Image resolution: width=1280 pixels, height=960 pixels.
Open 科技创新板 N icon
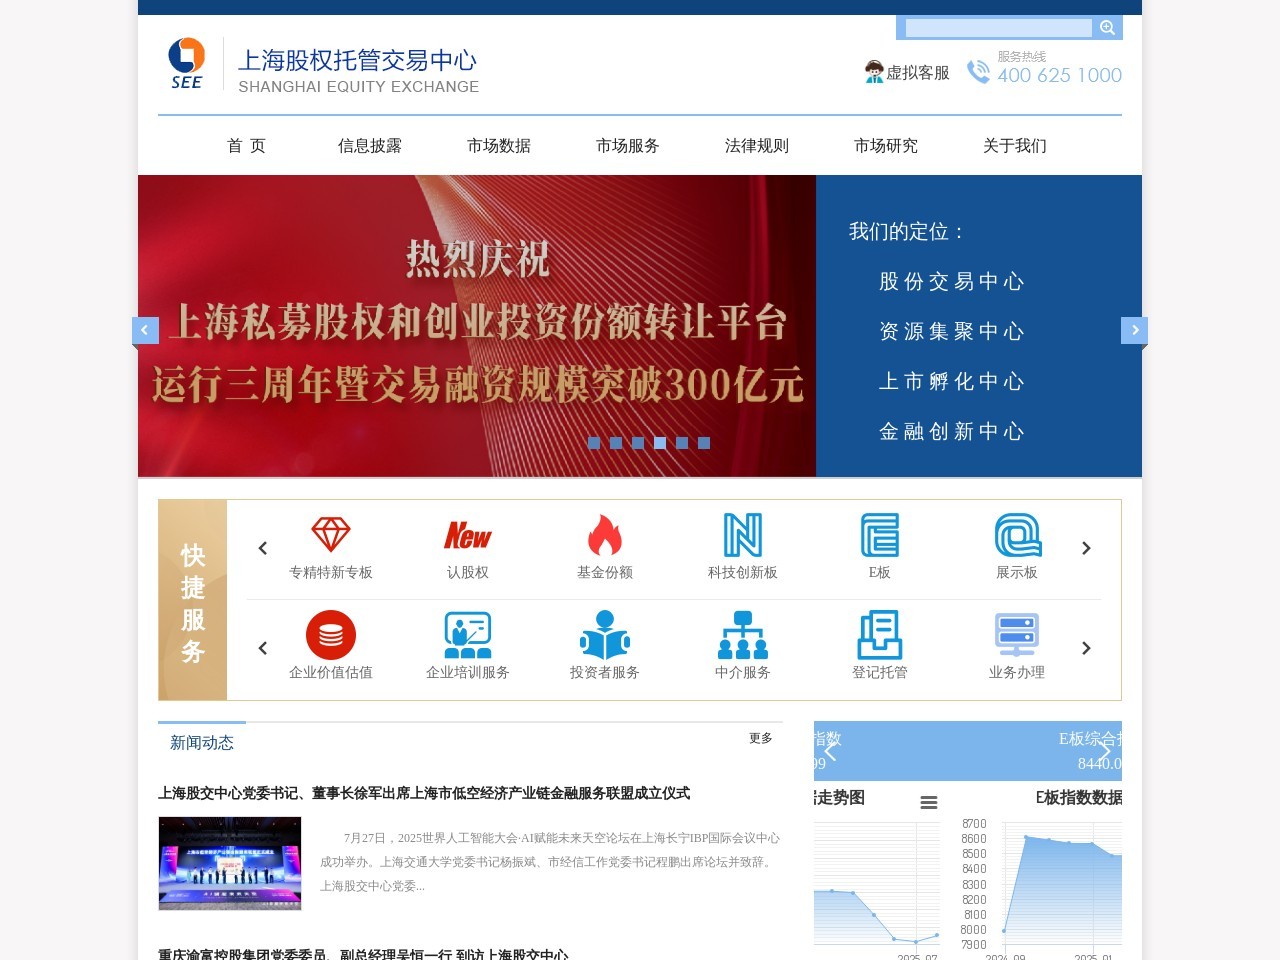(743, 535)
